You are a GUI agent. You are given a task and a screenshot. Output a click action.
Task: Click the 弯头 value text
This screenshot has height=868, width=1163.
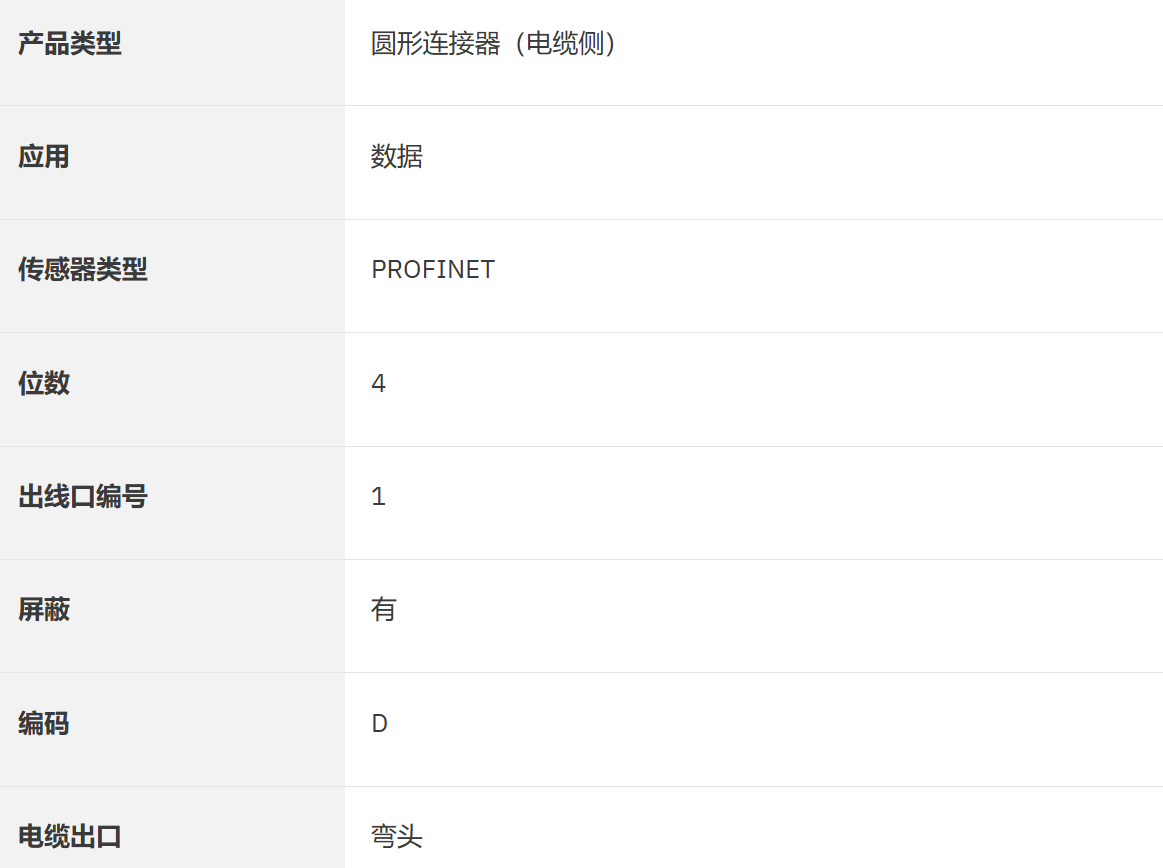397,837
